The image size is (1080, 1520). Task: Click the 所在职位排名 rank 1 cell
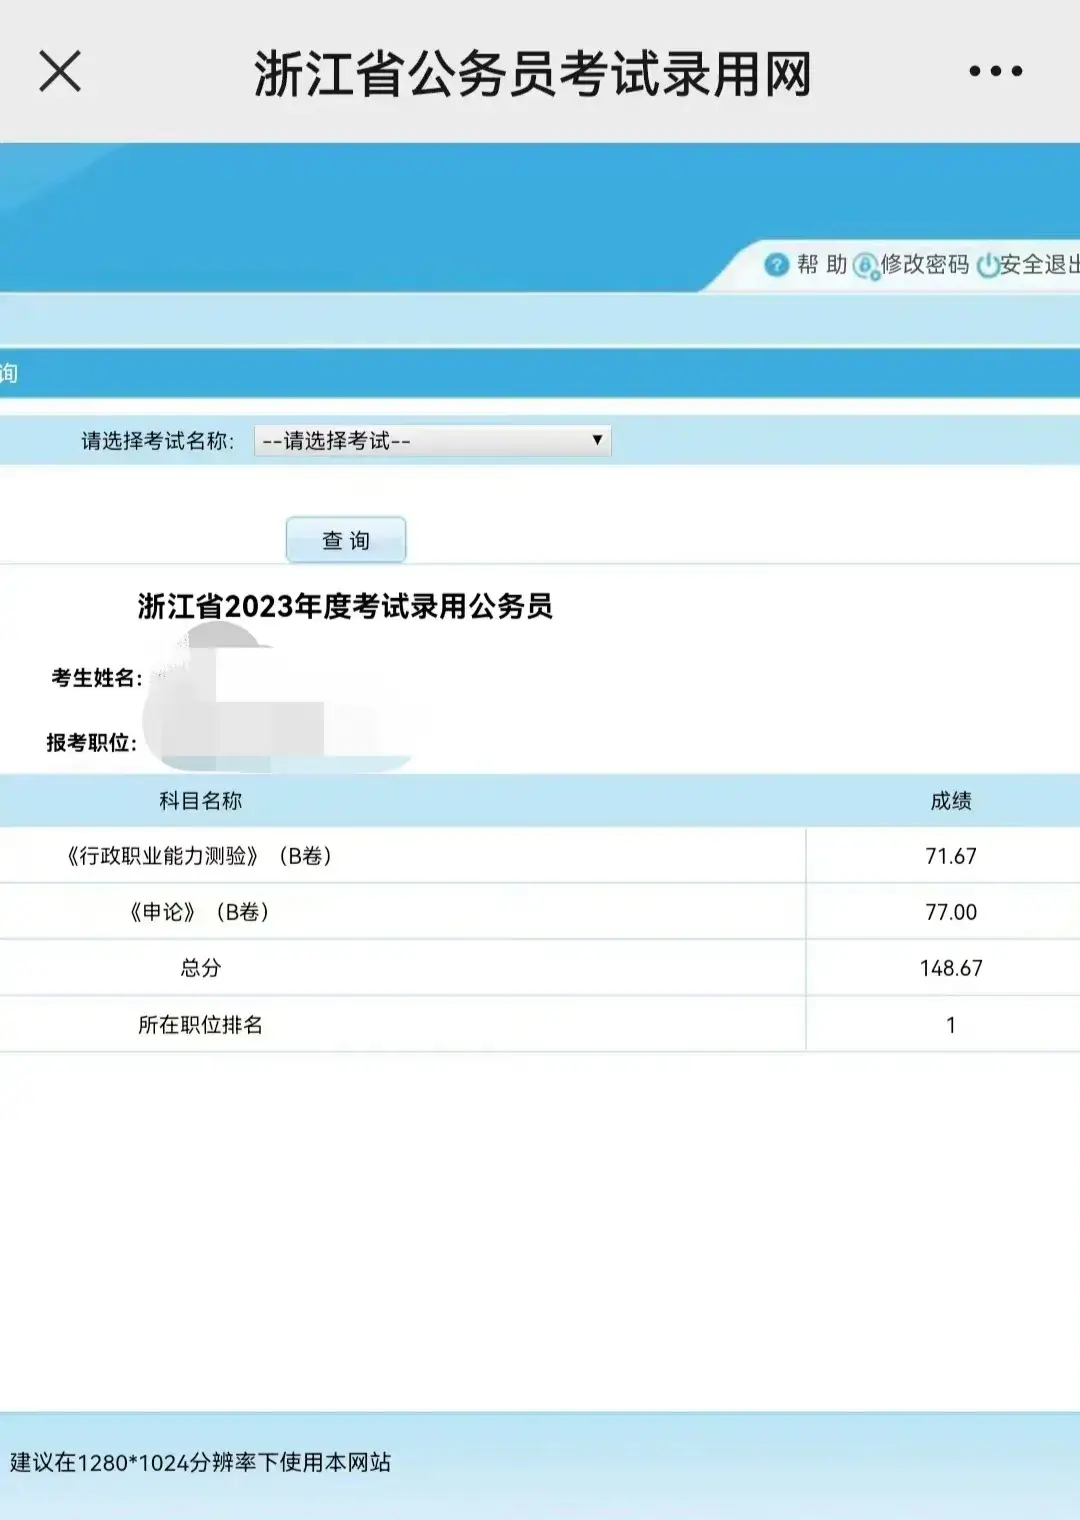pos(950,1023)
